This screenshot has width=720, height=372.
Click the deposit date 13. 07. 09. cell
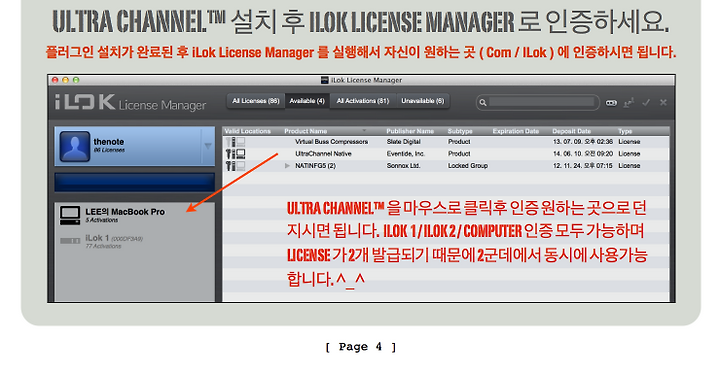click(583, 142)
